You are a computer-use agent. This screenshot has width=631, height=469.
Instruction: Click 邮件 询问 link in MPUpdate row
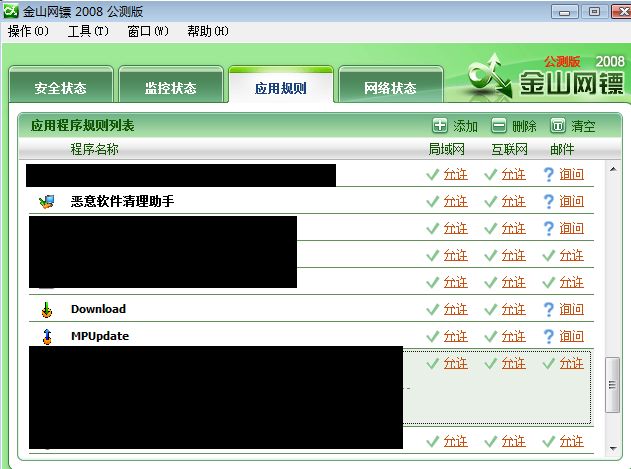point(571,336)
